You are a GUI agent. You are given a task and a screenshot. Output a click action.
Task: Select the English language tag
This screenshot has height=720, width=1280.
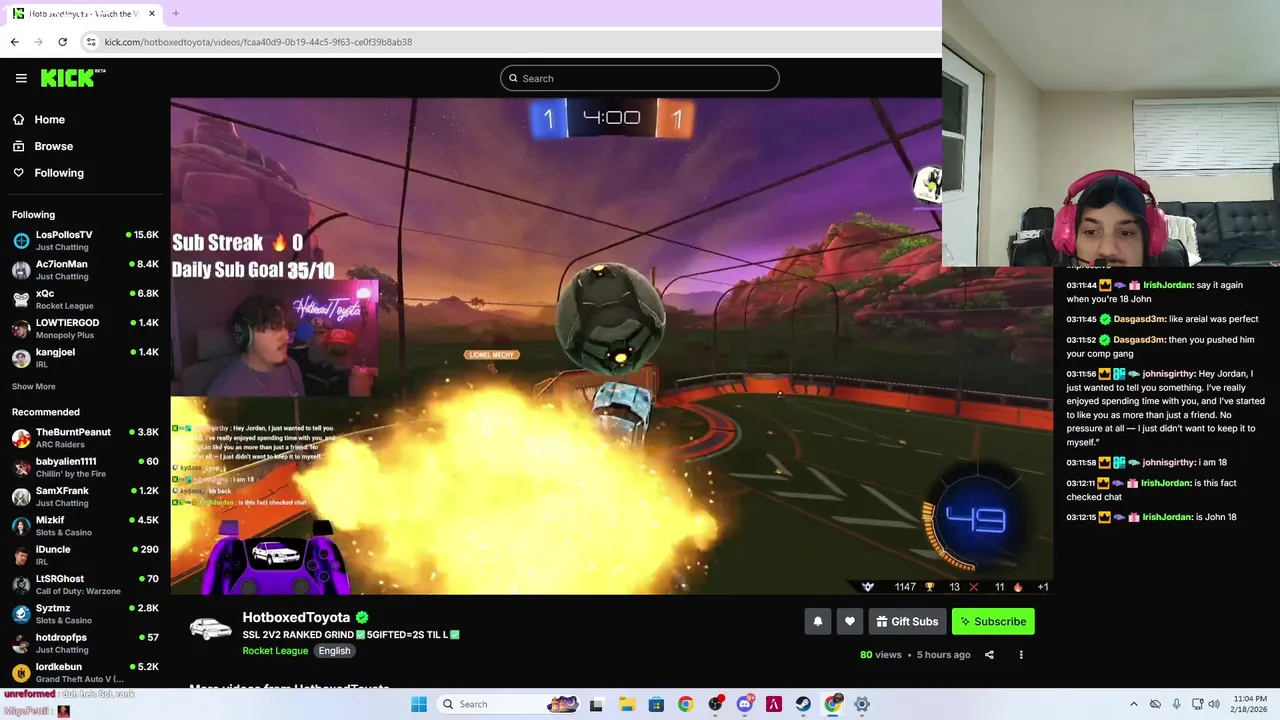pyautogui.click(x=334, y=650)
